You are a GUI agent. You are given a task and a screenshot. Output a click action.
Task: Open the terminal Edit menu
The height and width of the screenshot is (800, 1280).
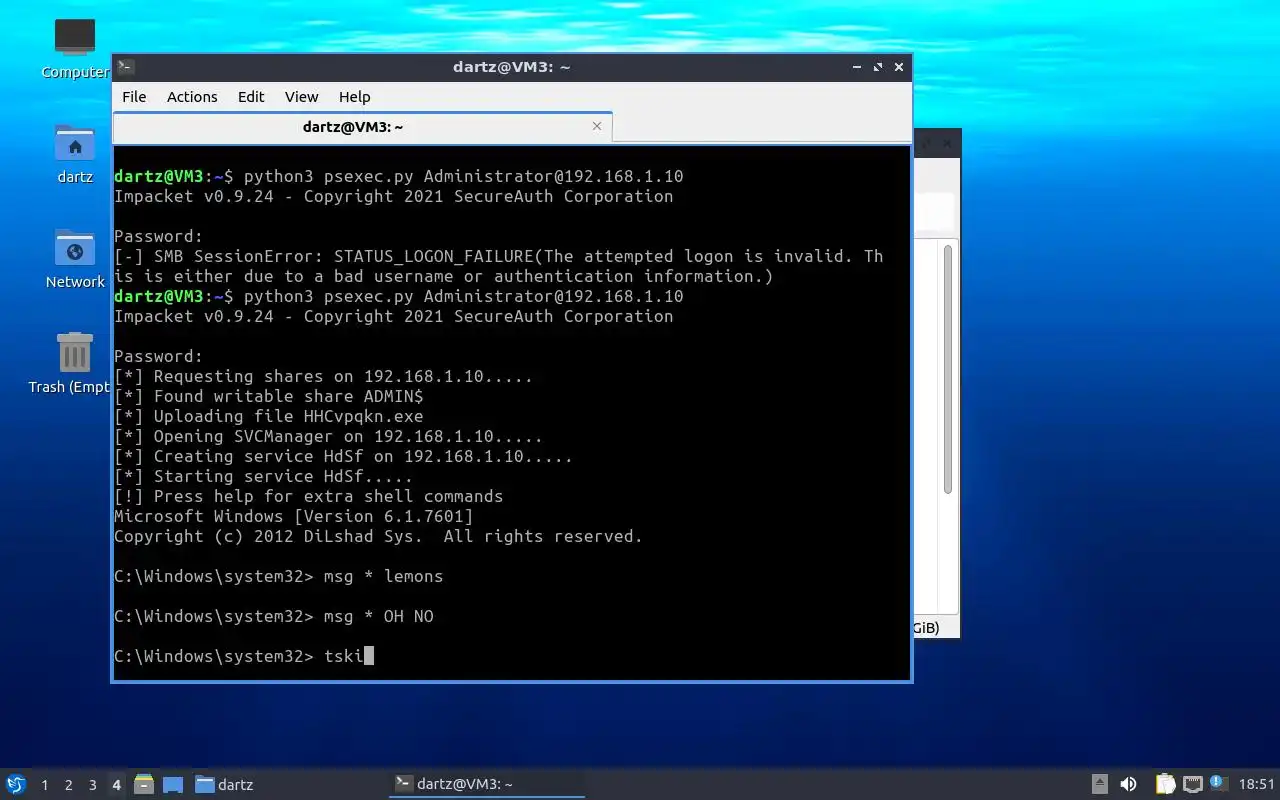point(251,97)
